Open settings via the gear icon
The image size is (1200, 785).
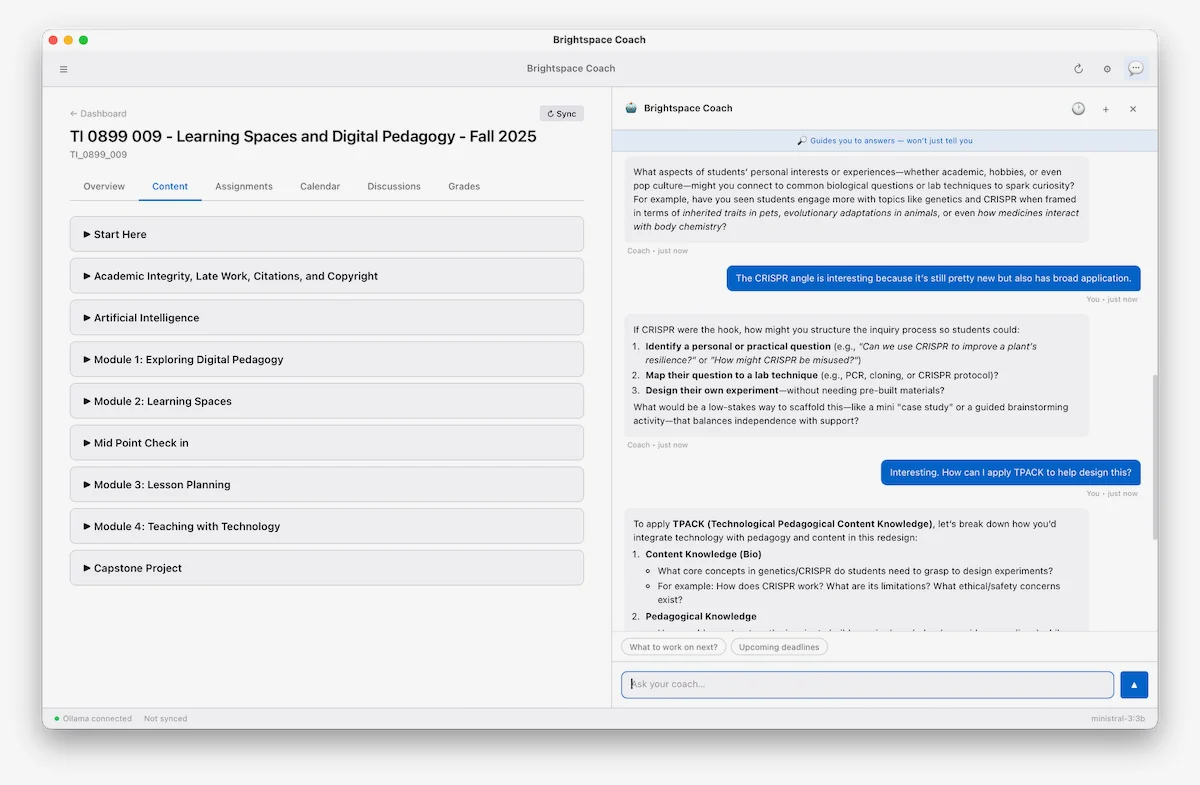click(1106, 69)
